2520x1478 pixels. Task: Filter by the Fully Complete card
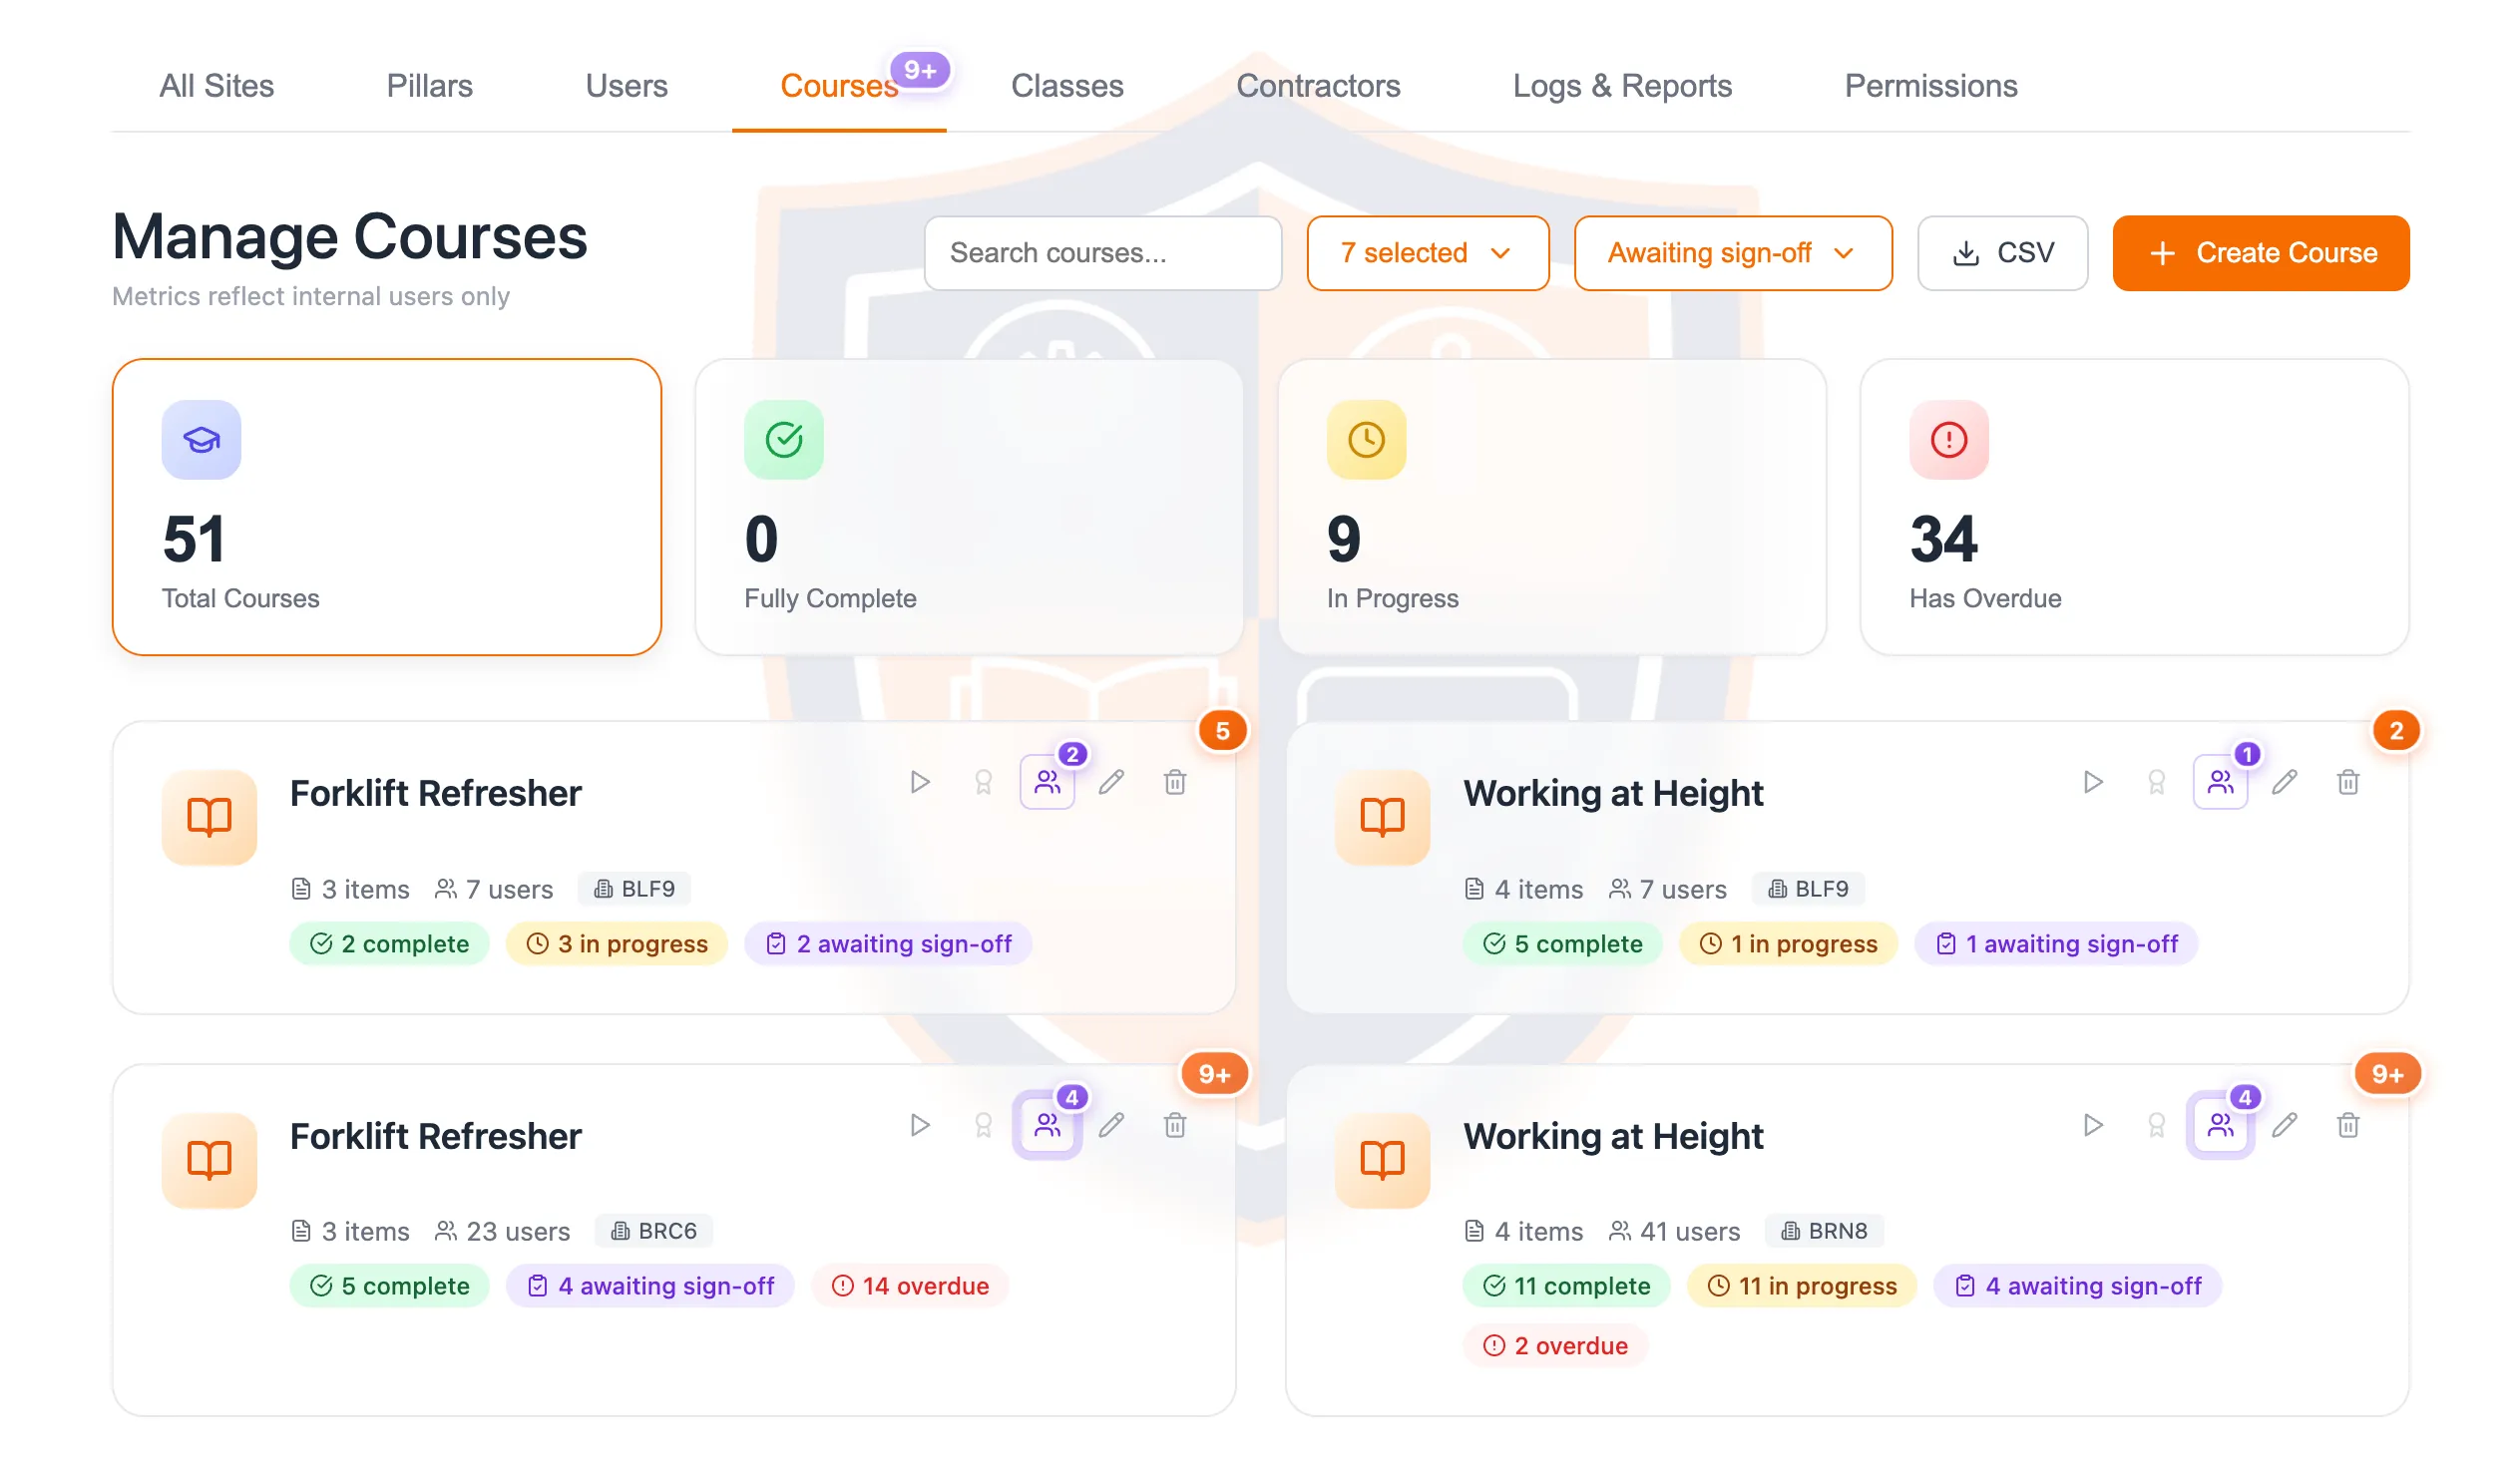coord(969,507)
